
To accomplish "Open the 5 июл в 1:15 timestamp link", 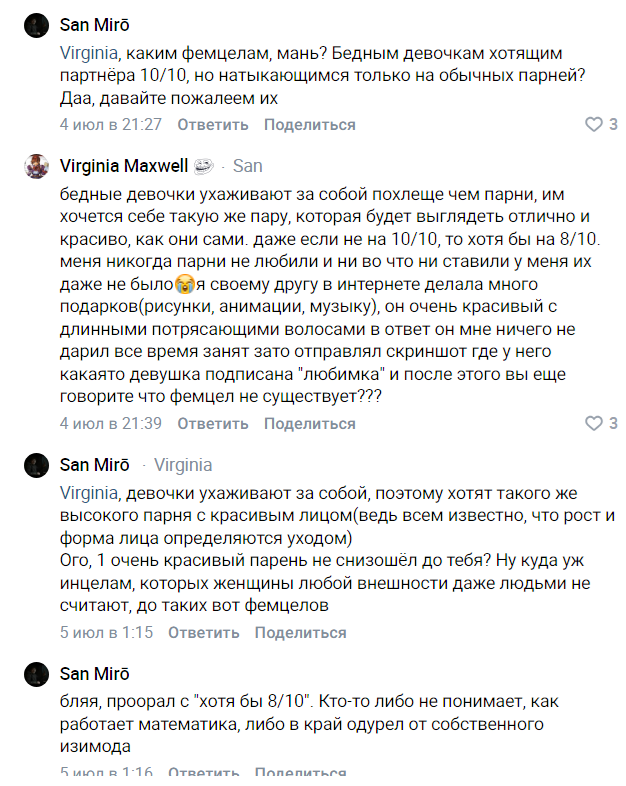I will (106, 633).
